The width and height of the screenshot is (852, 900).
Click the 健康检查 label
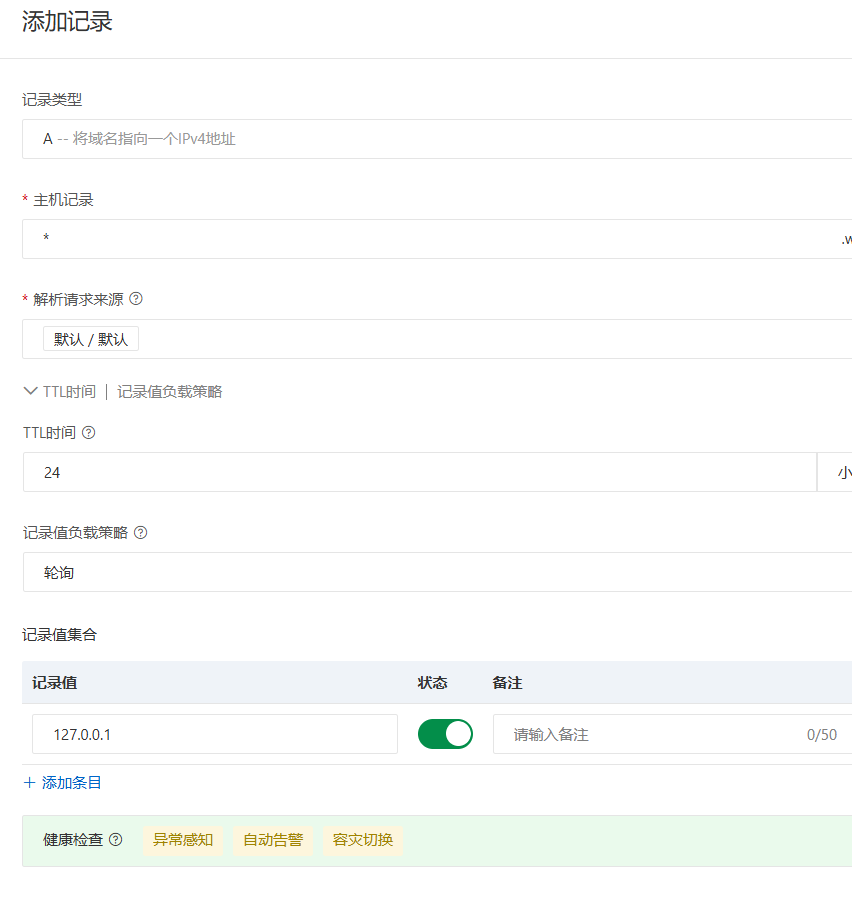pos(73,840)
